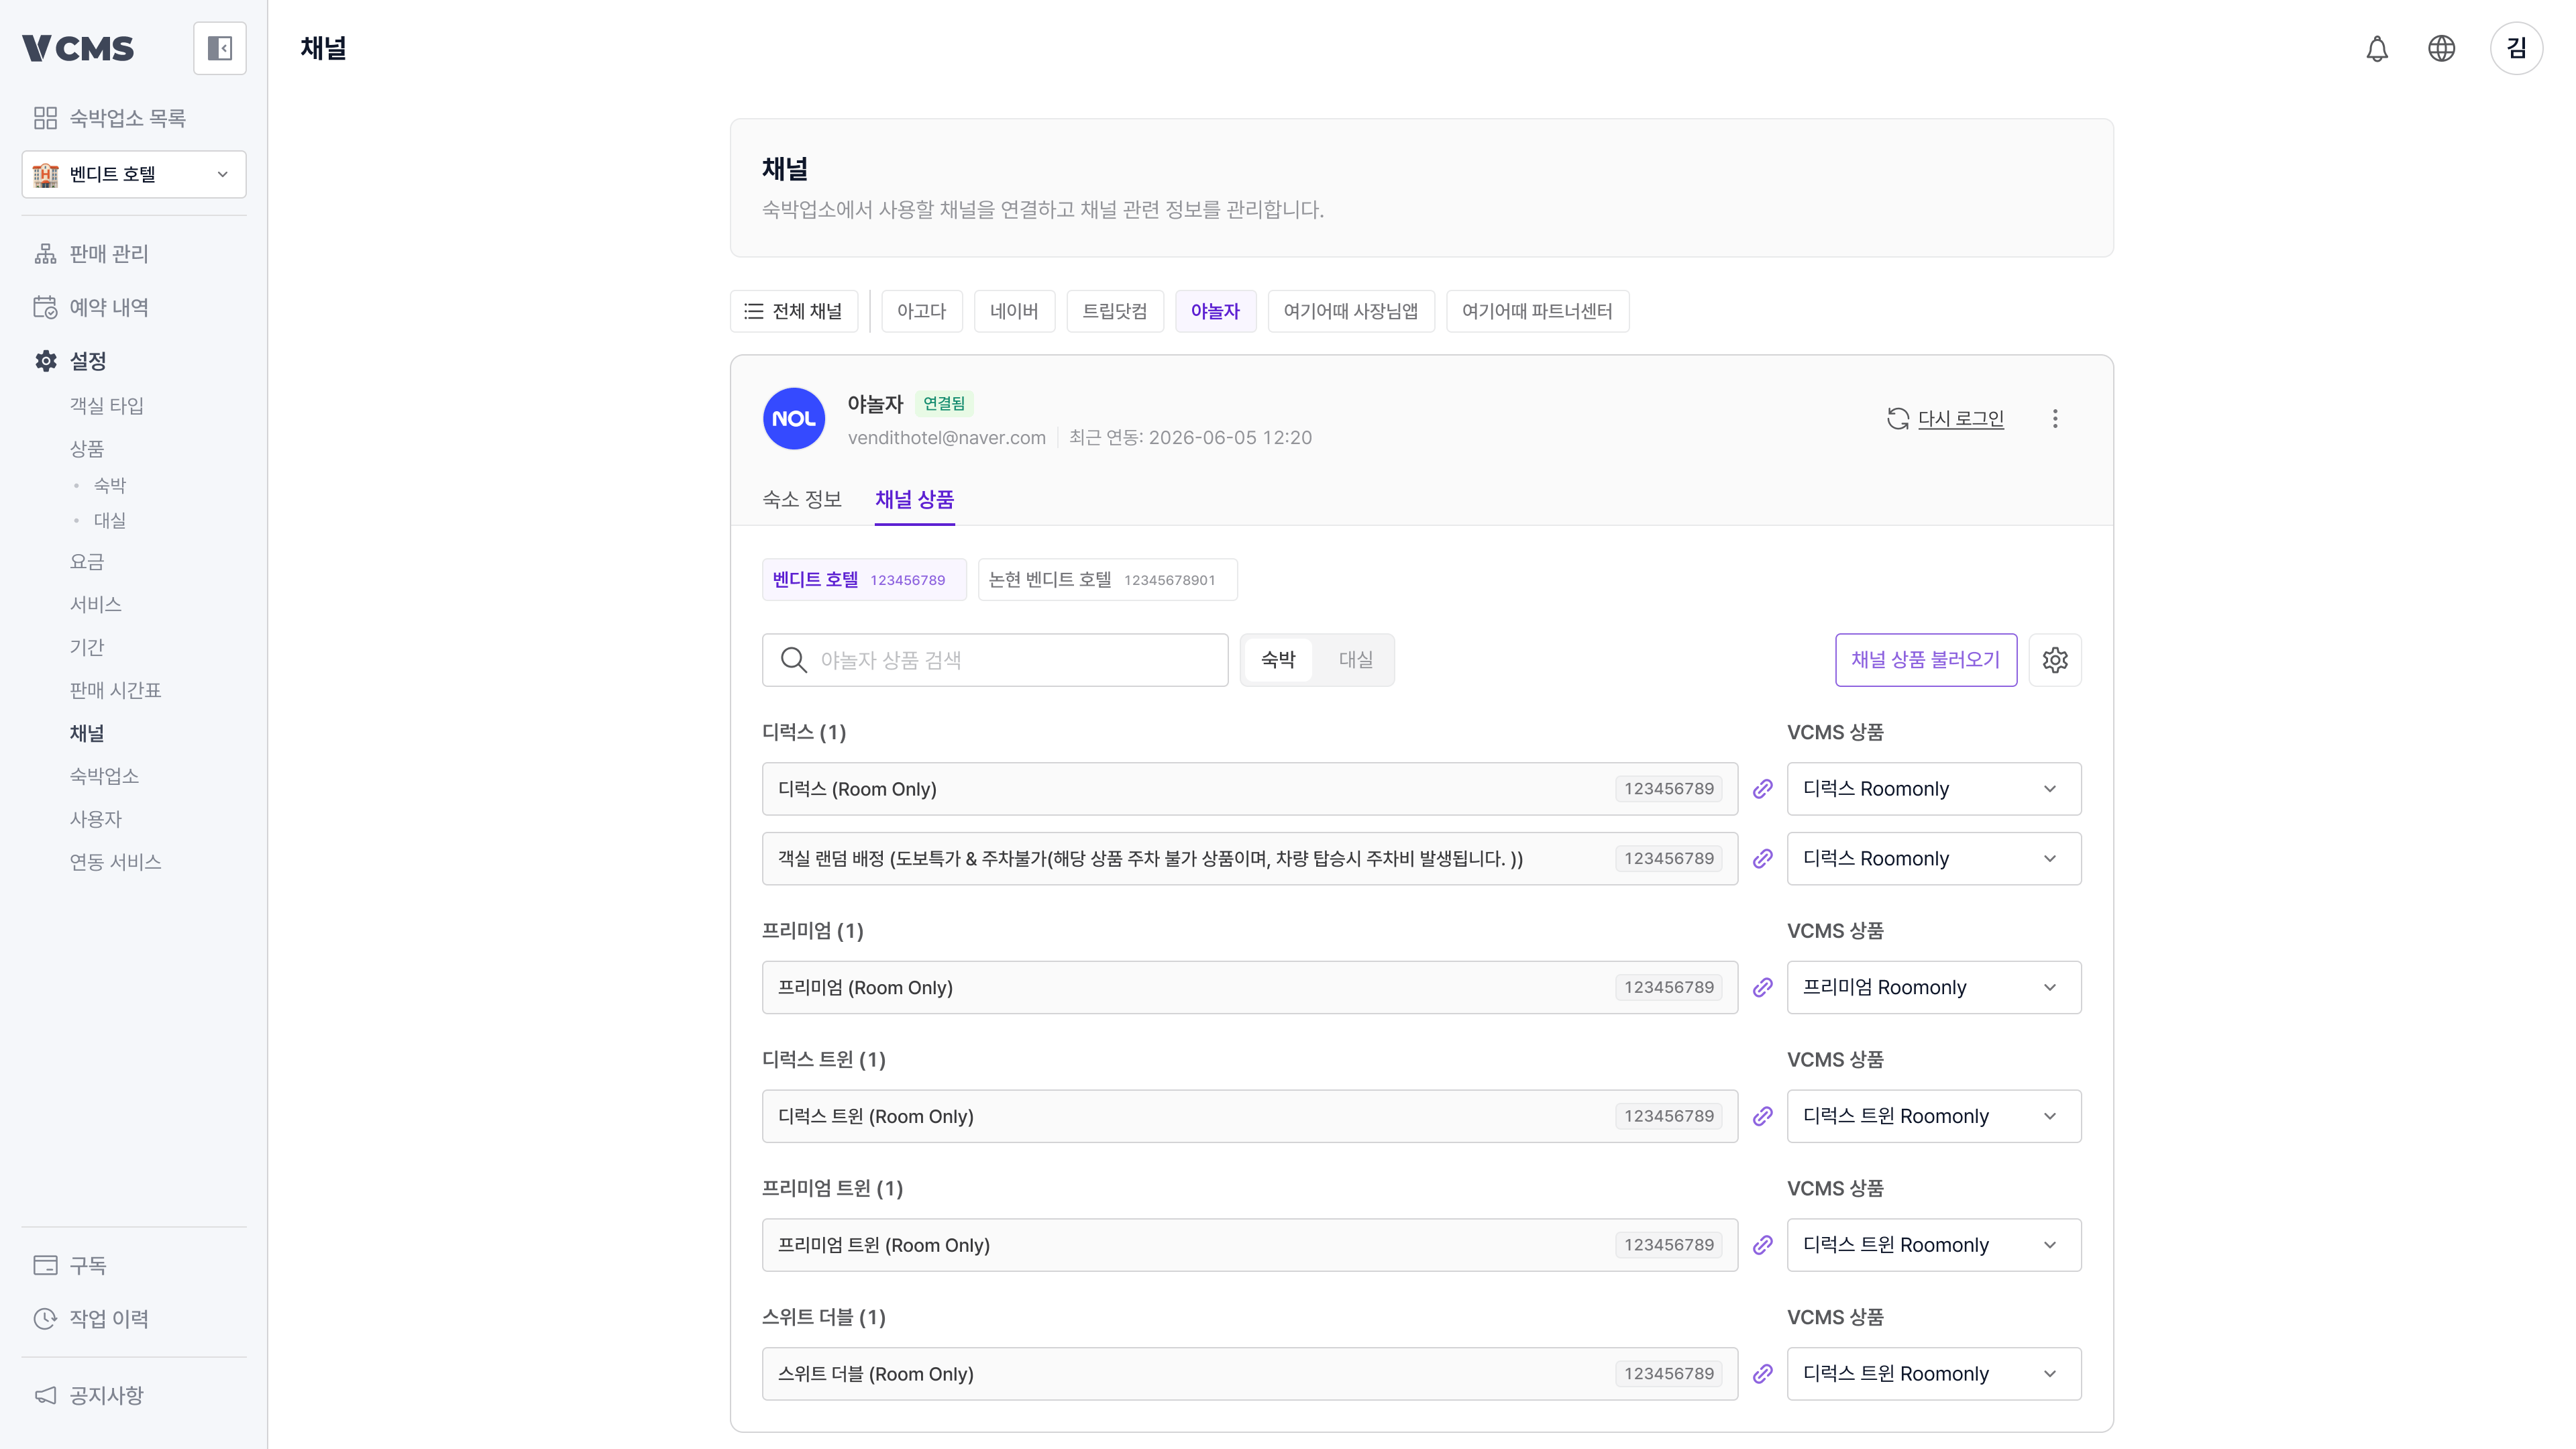Click the link icon for 객실 랜덤 배정 row
Image resolution: width=2576 pixels, height=1449 pixels.
(x=1763, y=859)
